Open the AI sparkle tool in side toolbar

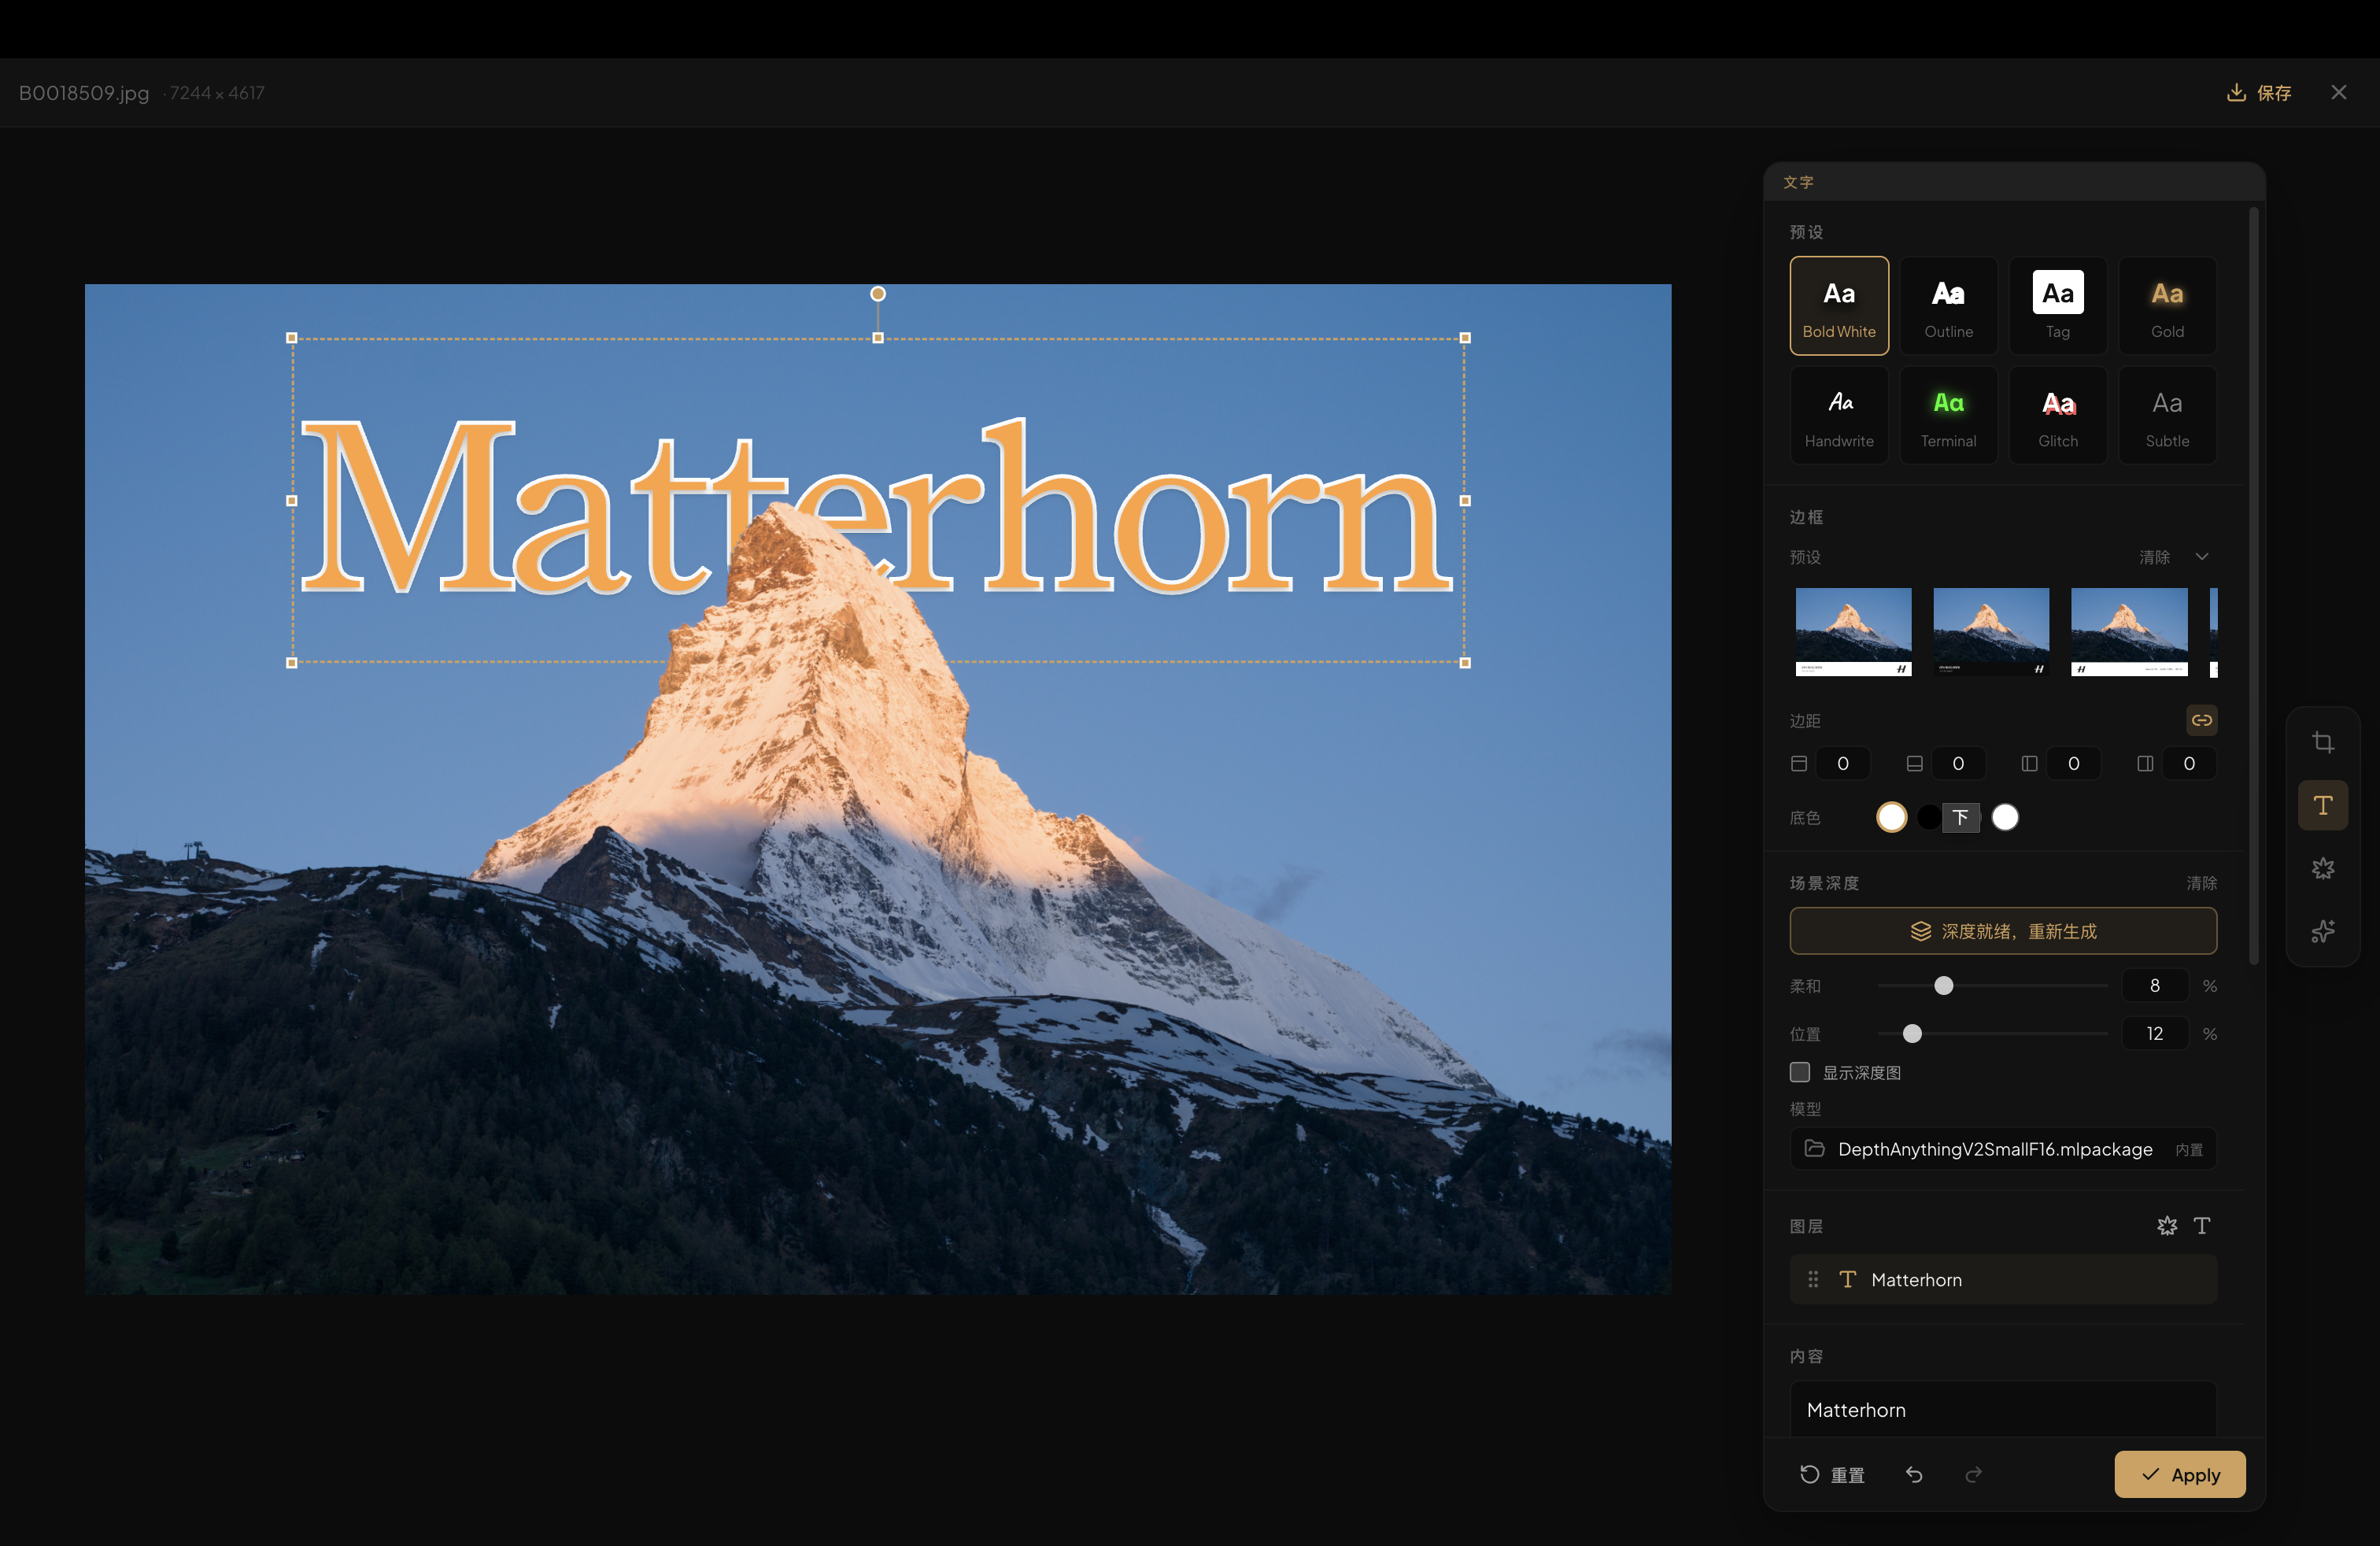pyautogui.click(x=2322, y=931)
